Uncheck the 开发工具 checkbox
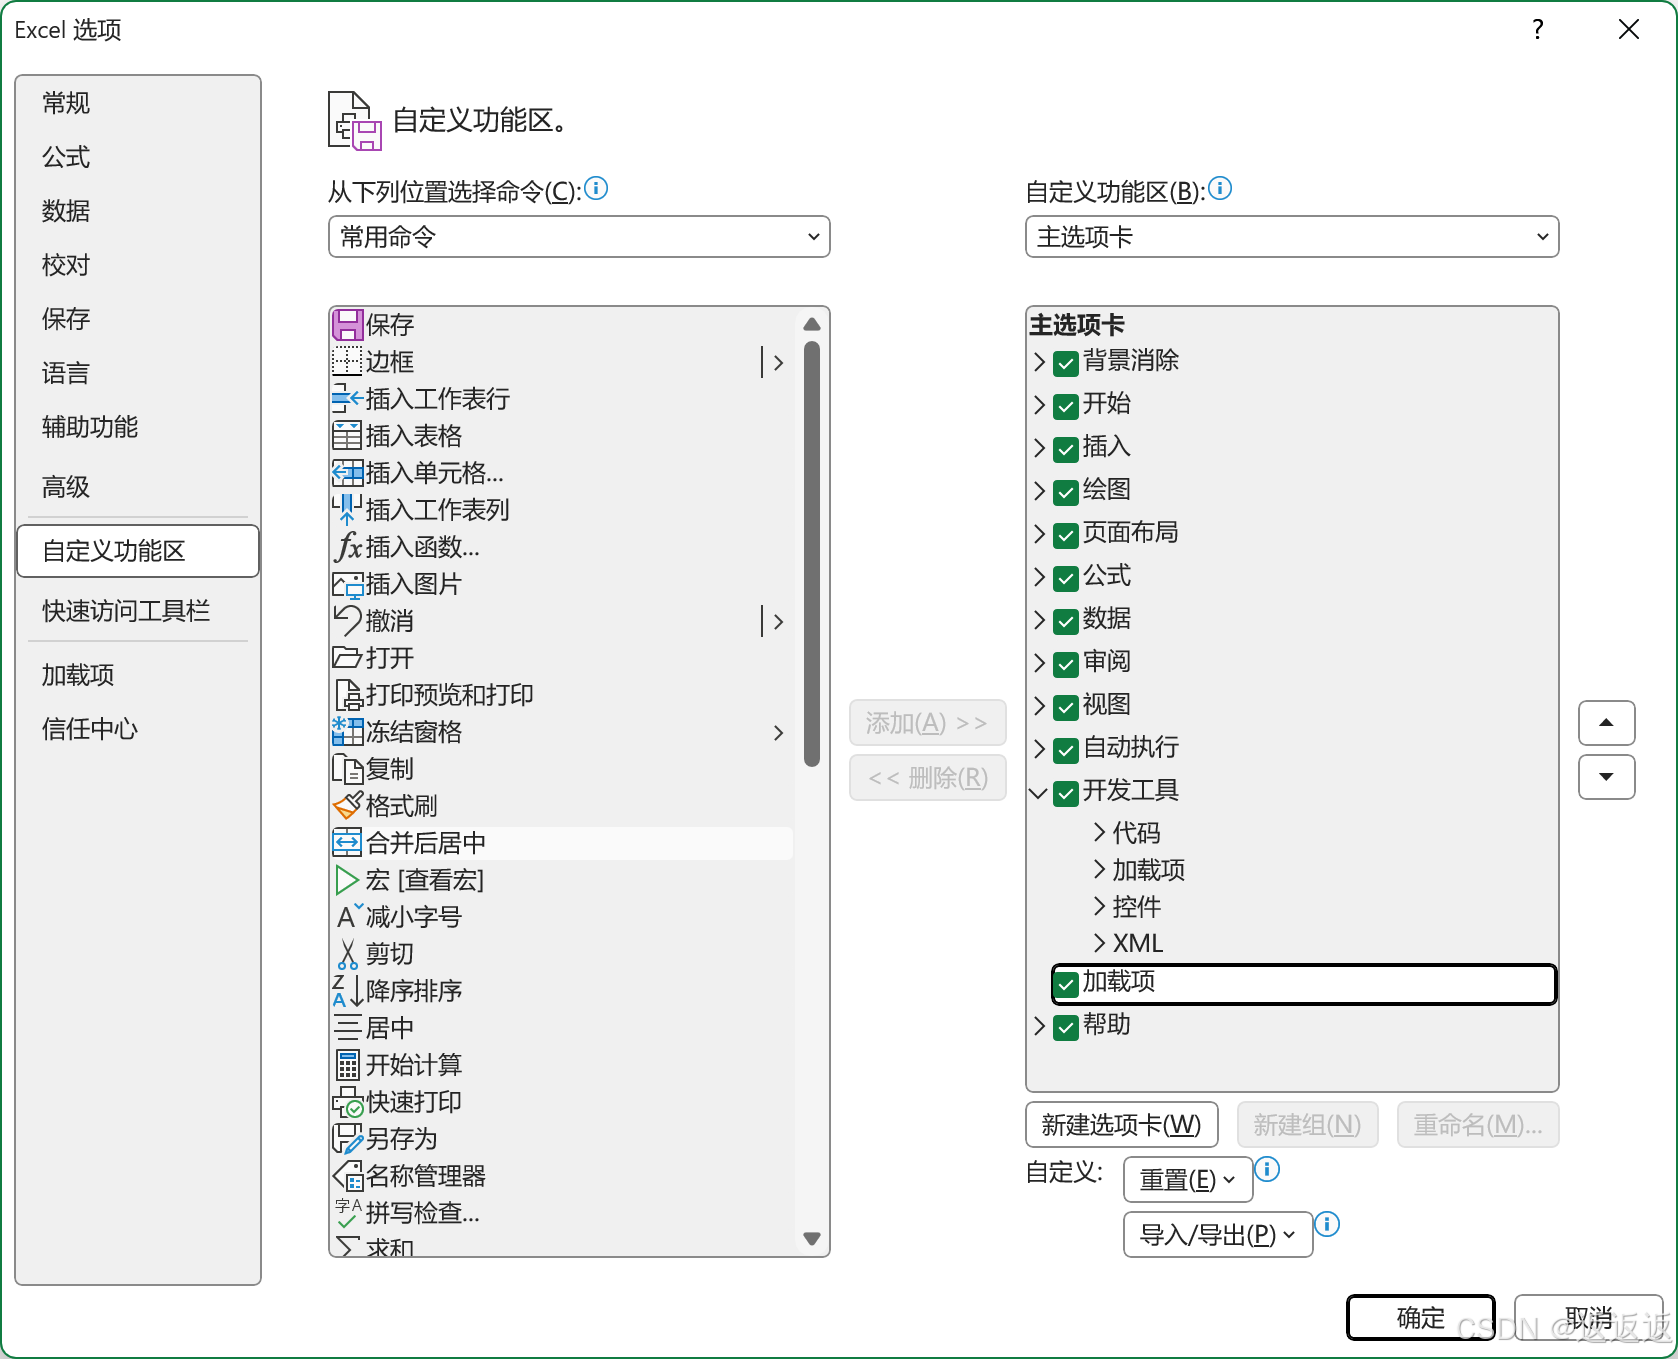The image size is (1678, 1359). (x=1066, y=792)
